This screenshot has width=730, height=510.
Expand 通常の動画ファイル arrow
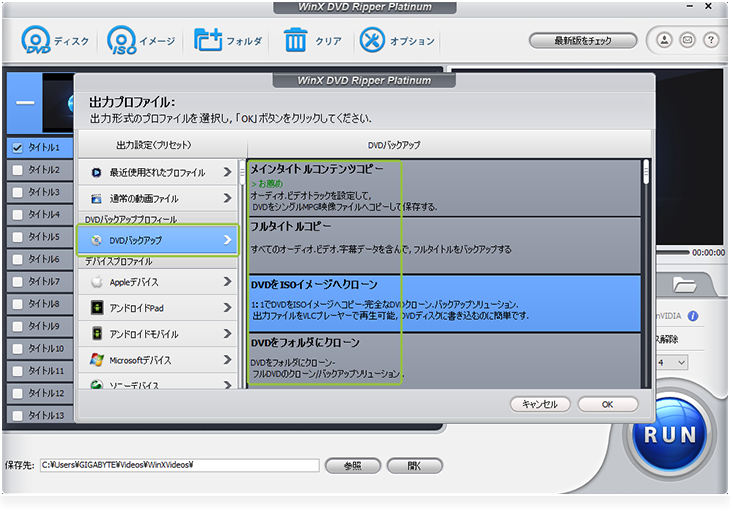227,198
